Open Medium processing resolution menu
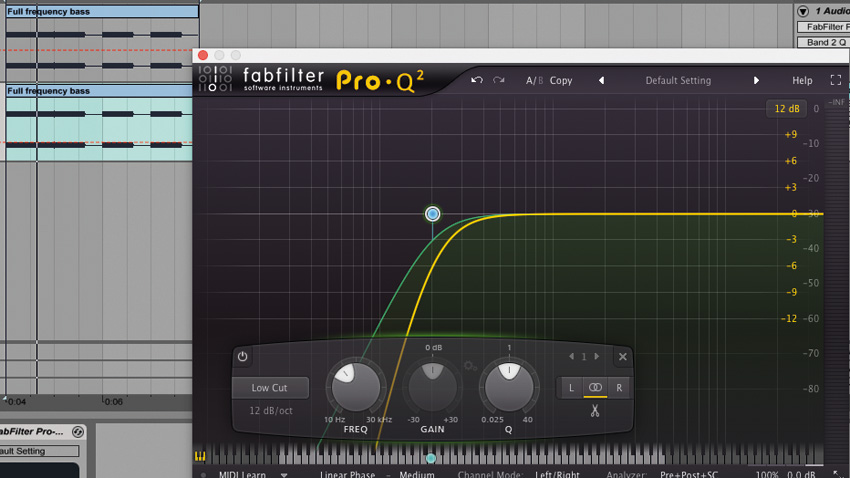 tap(417, 474)
